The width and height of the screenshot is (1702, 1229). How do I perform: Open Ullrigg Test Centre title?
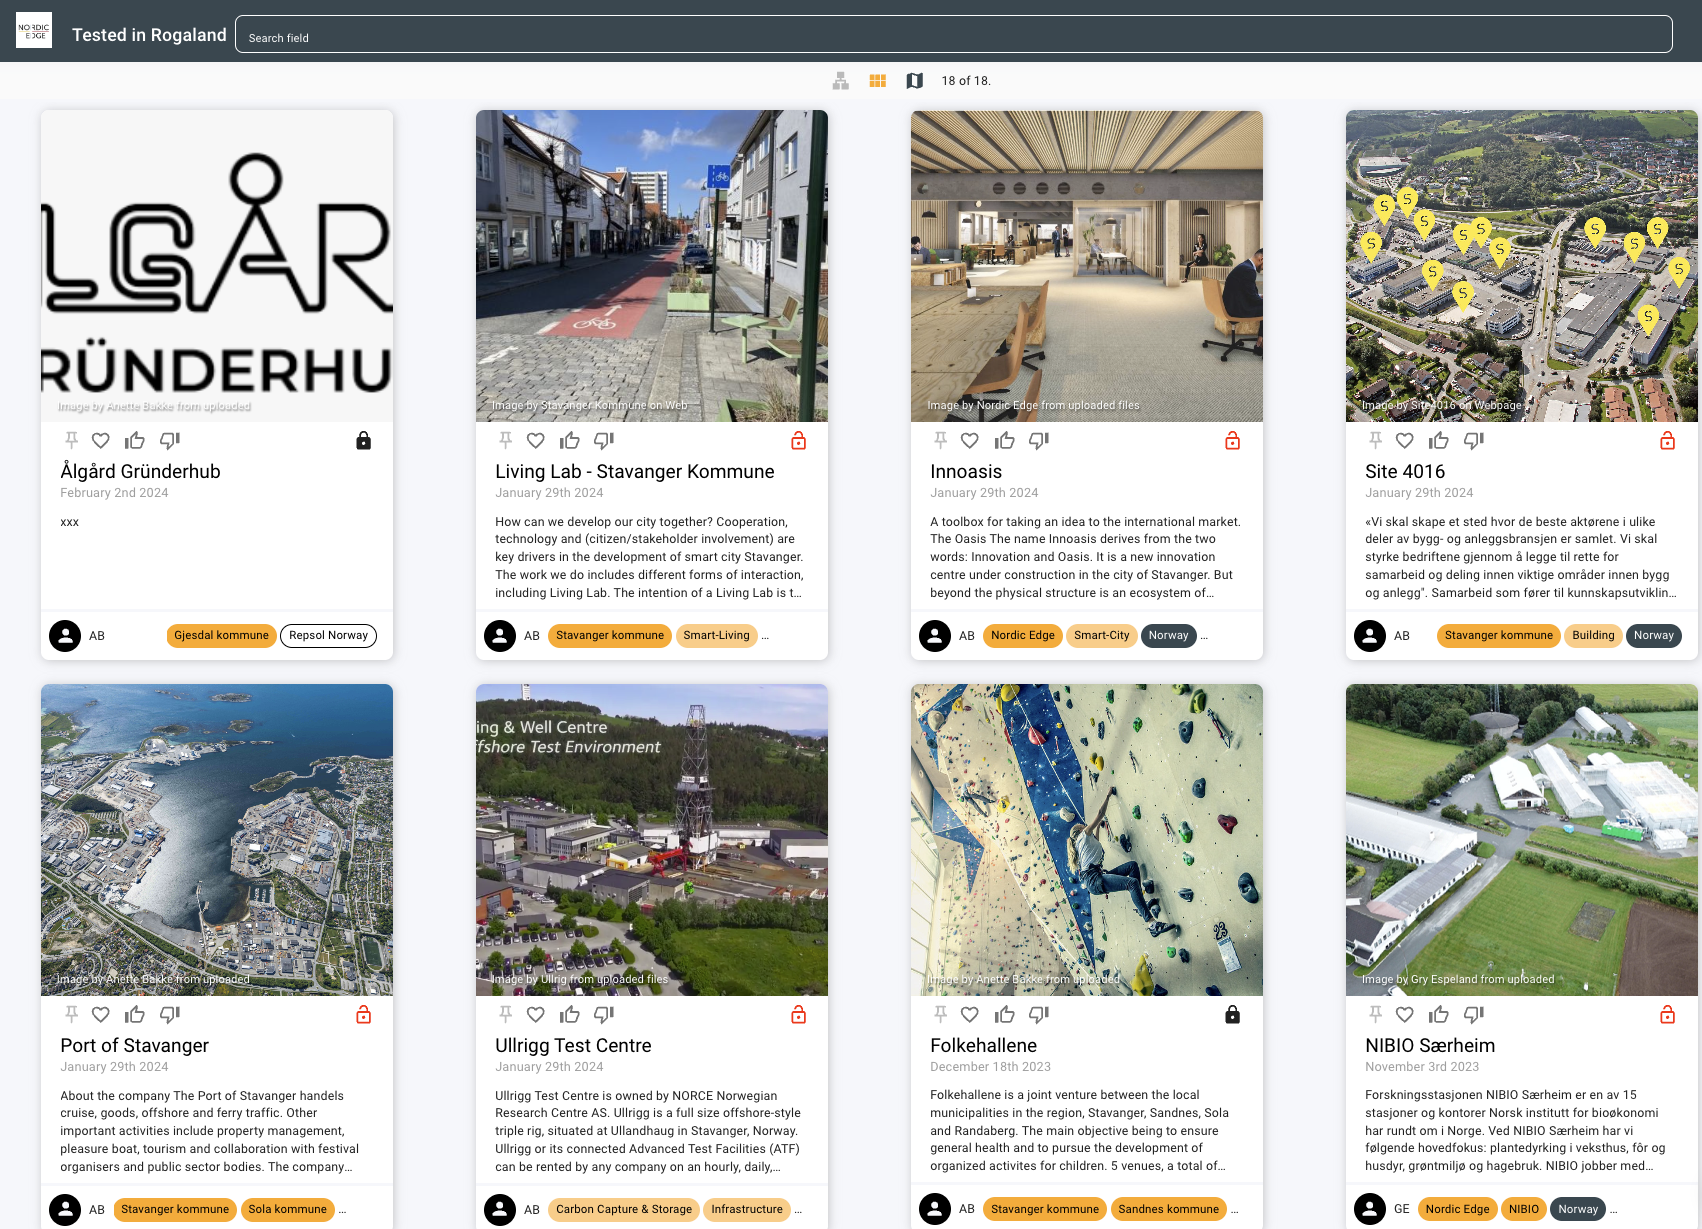573,1045
